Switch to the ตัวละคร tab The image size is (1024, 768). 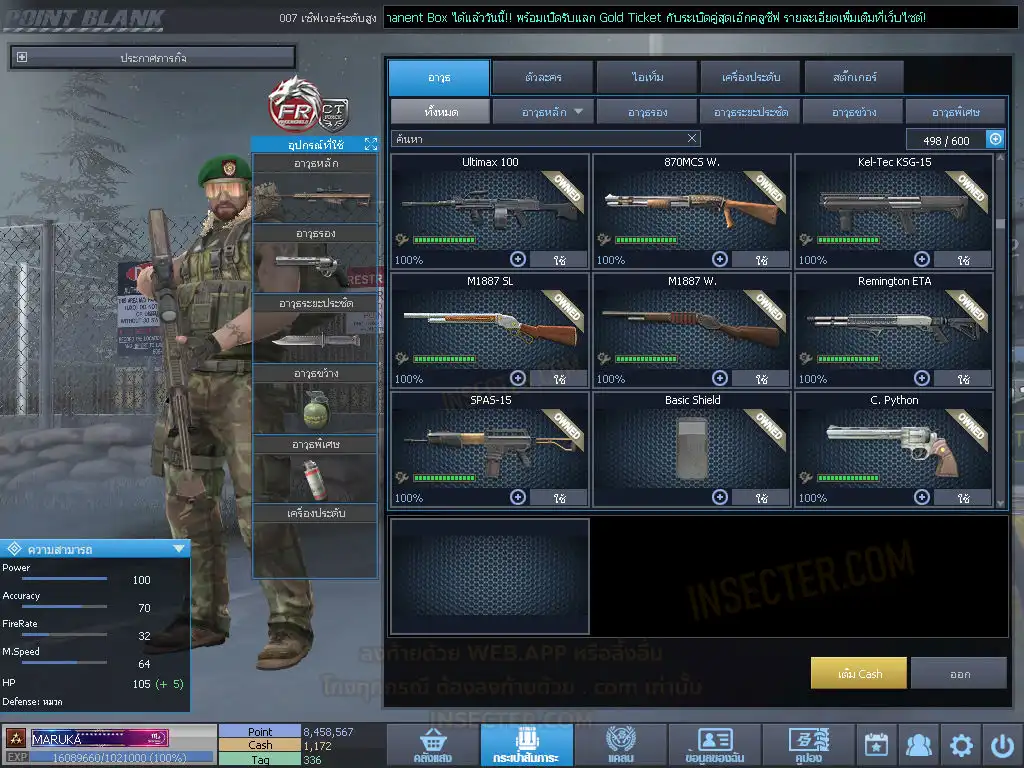(541, 77)
